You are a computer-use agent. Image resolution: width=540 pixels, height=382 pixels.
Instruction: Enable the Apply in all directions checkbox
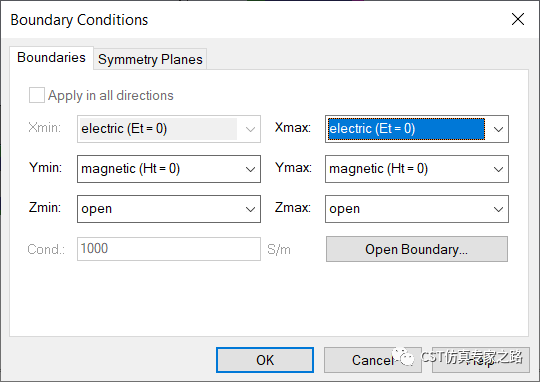[x=37, y=95]
